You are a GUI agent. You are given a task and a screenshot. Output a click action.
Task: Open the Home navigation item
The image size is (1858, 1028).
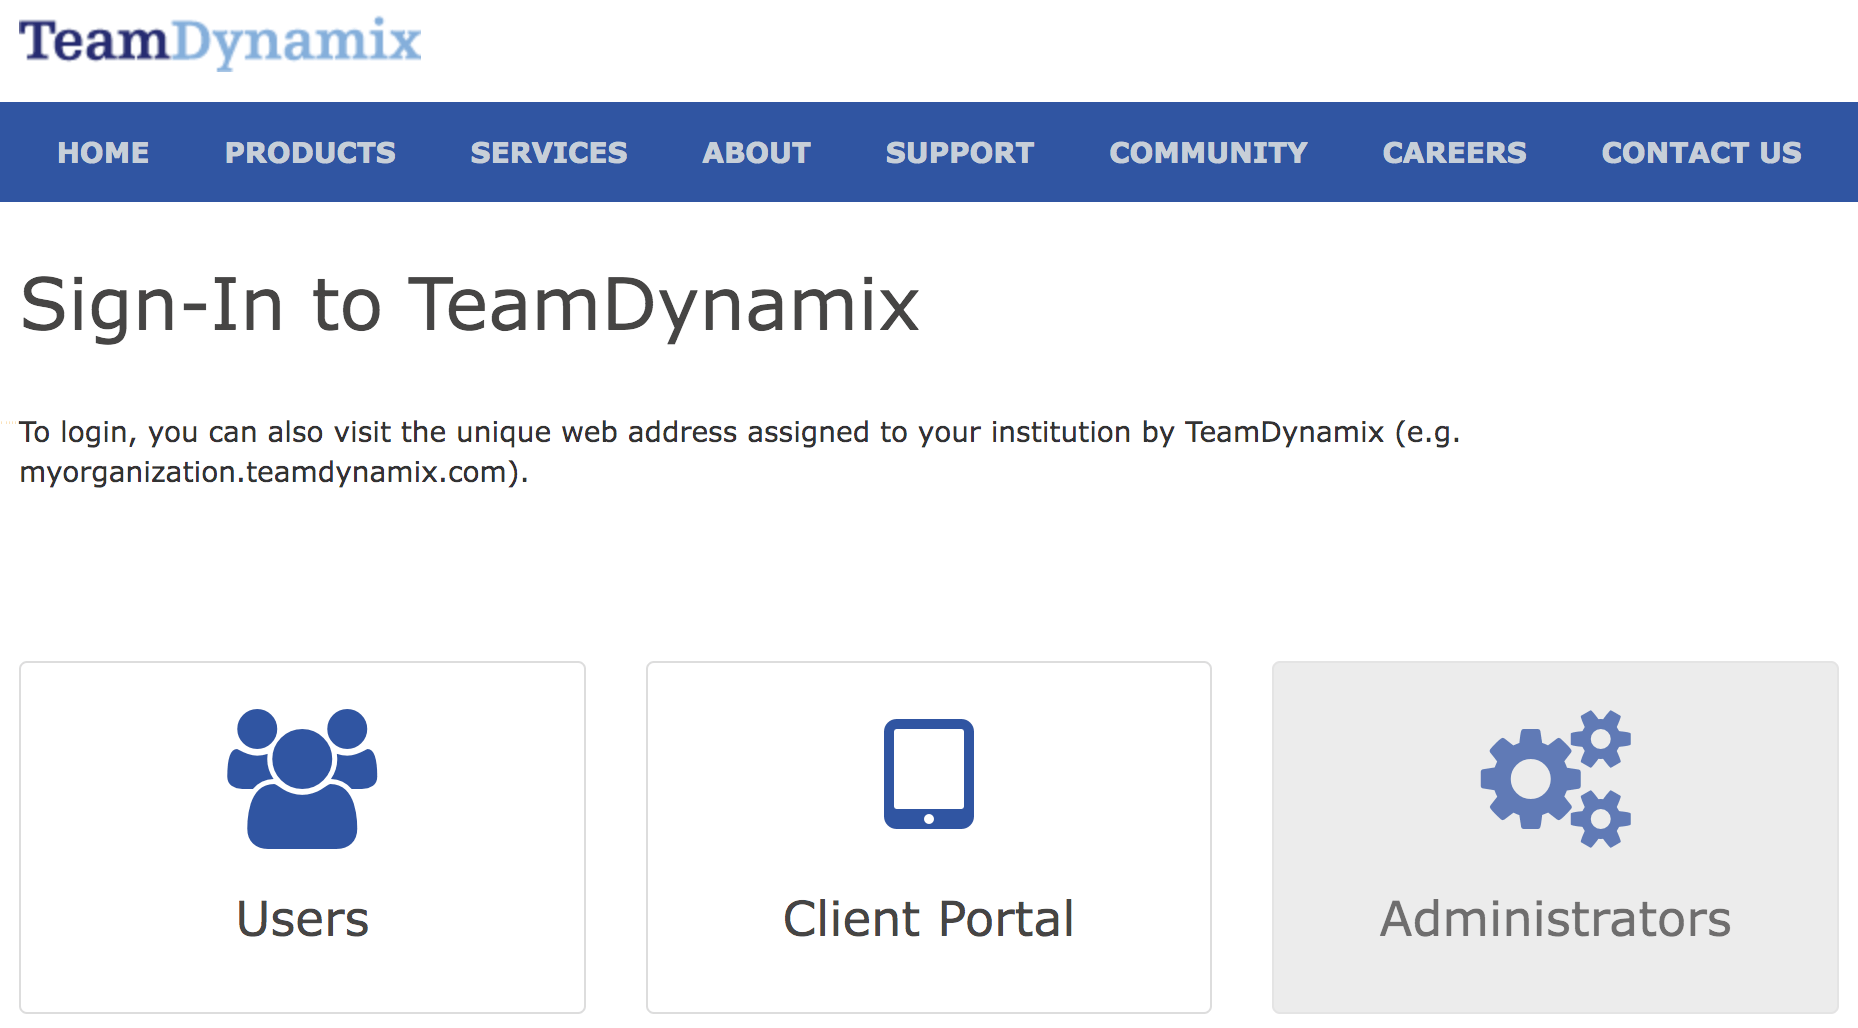pos(103,152)
